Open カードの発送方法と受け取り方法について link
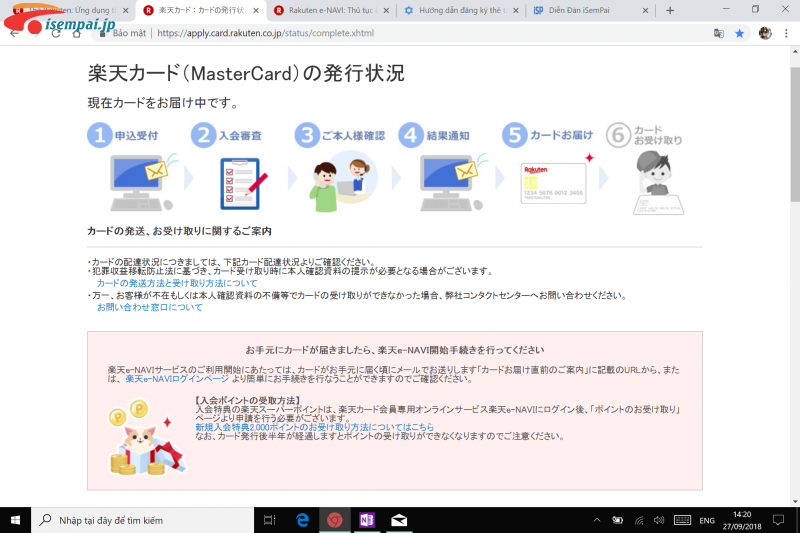Image resolution: width=800 pixels, height=533 pixels. (x=177, y=283)
